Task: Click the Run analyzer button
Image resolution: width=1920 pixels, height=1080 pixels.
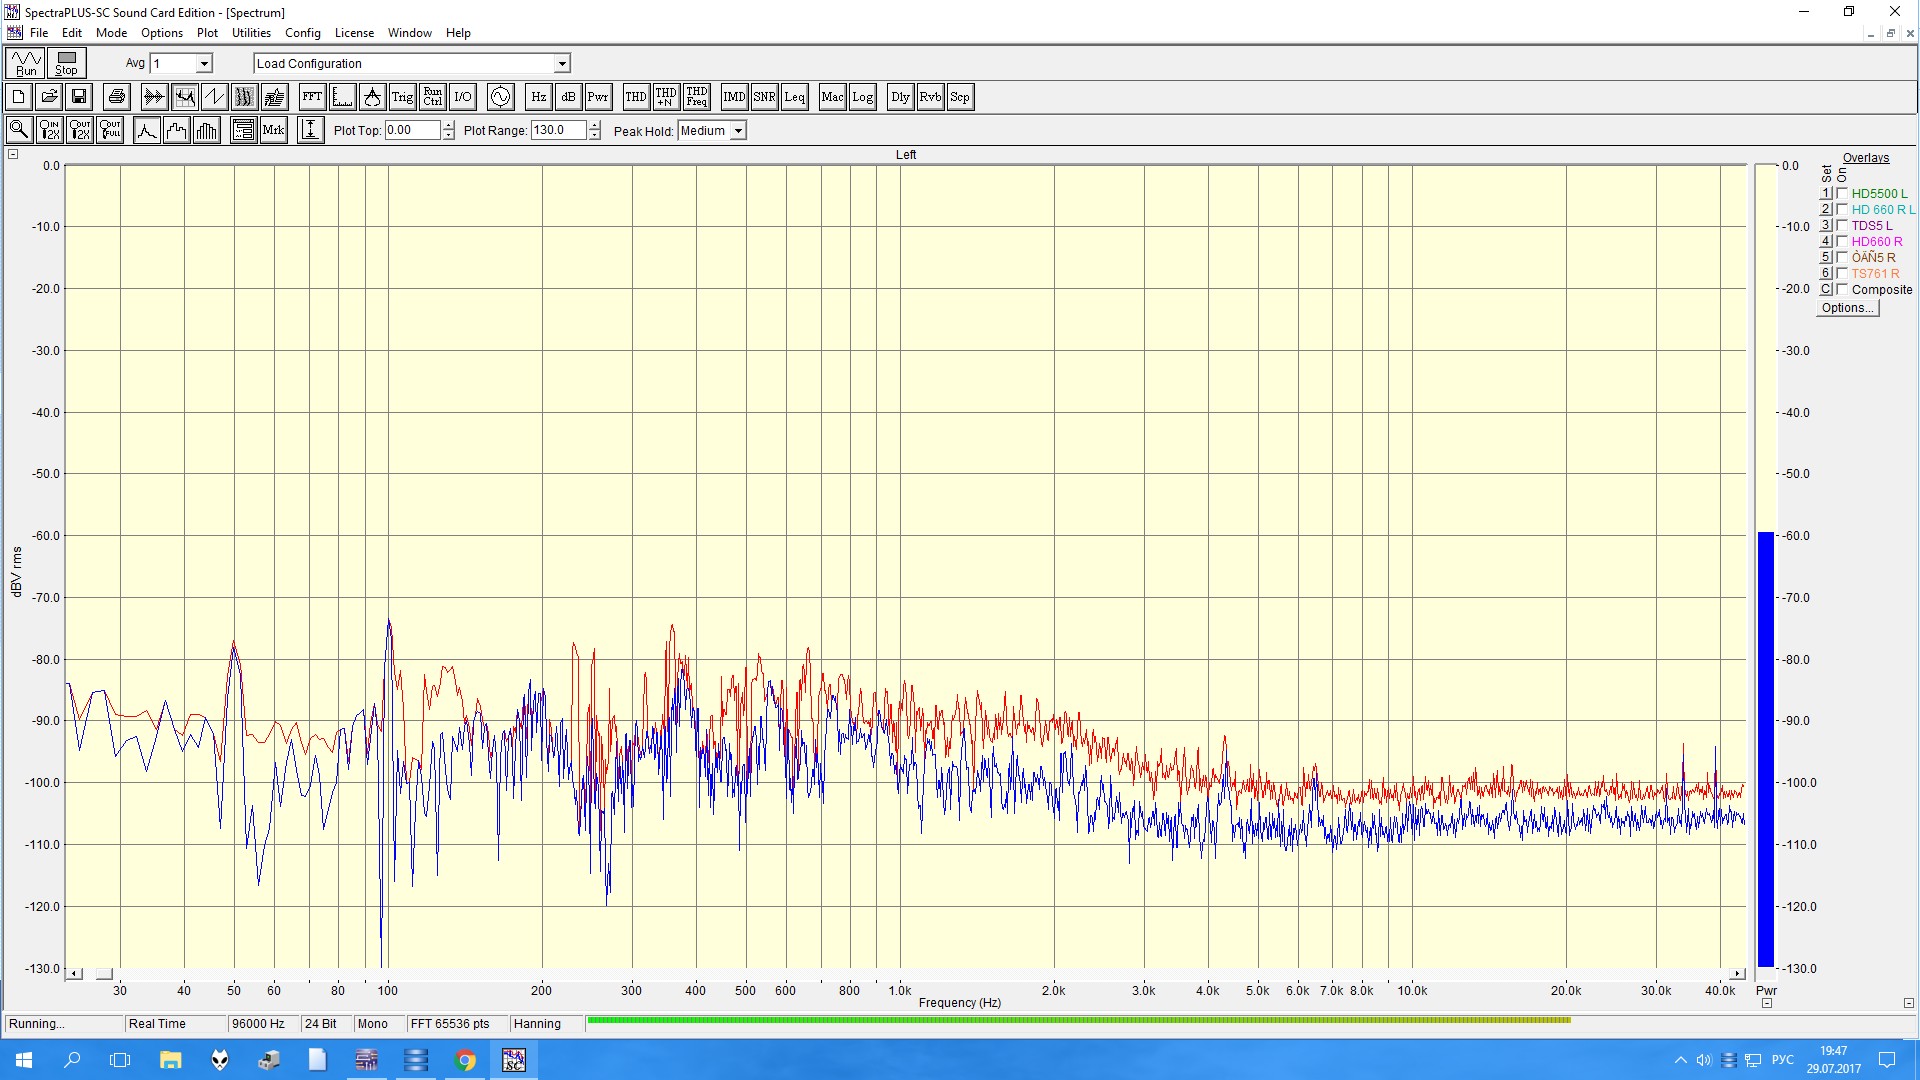Action: tap(26, 63)
